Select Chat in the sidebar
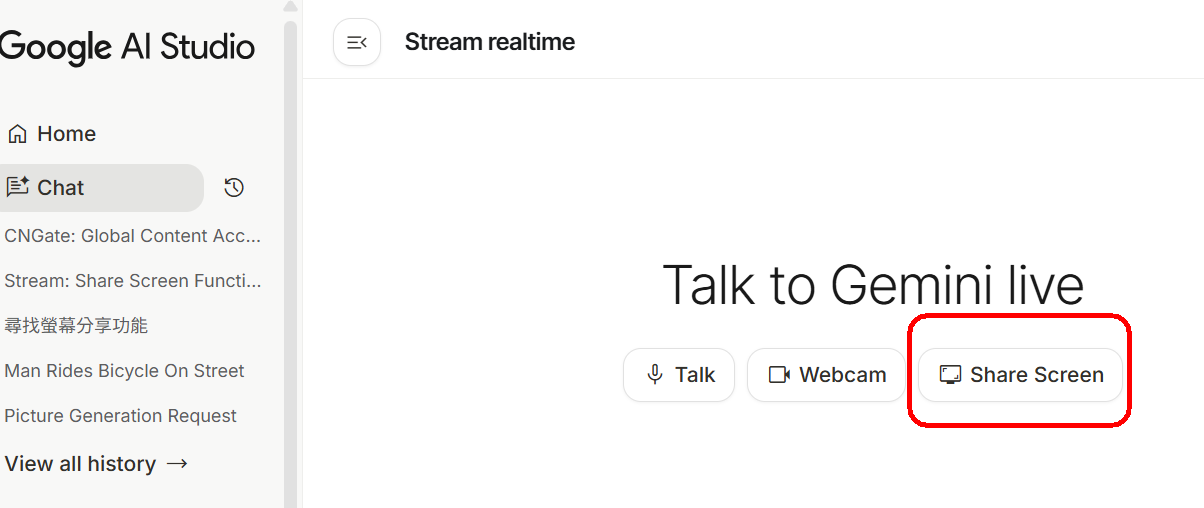 pyautogui.click(x=61, y=188)
